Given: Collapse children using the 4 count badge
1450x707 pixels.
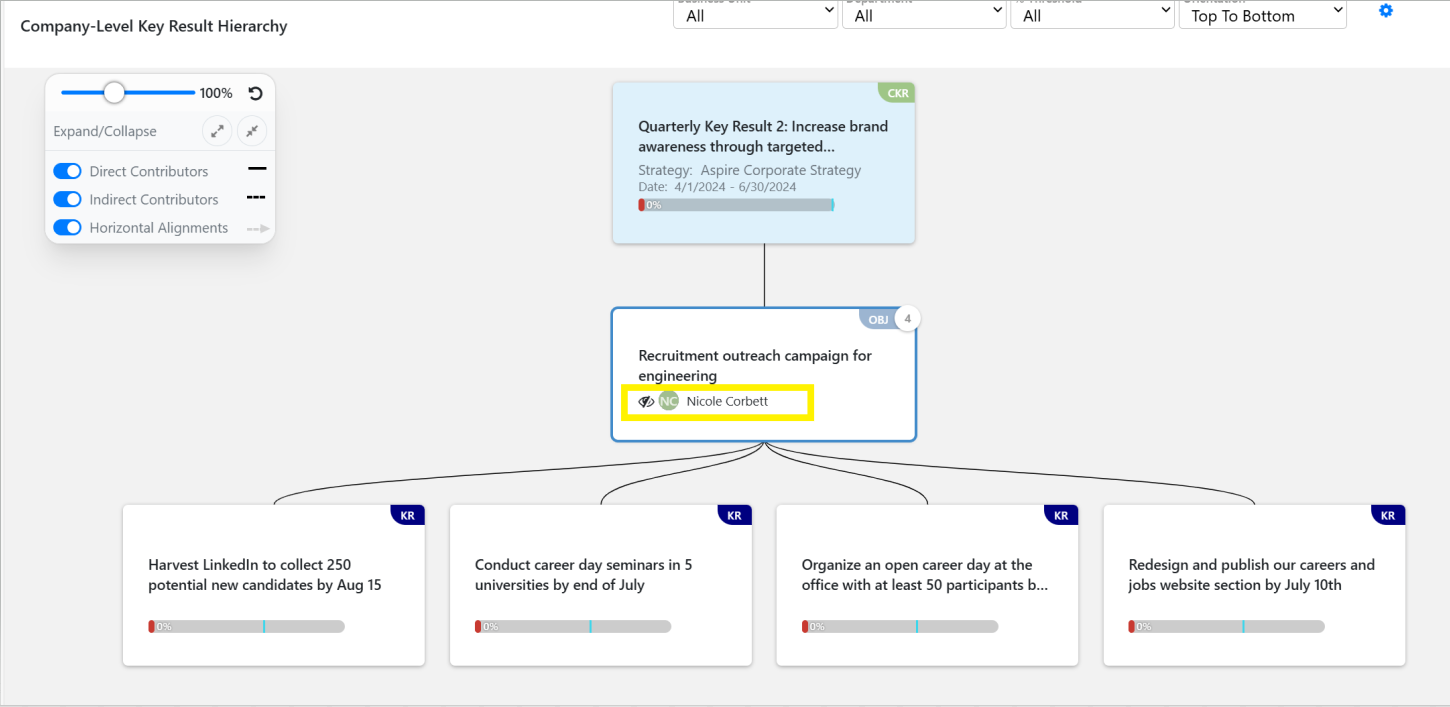Looking at the screenshot, I should pyautogui.click(x=907, y=319).
